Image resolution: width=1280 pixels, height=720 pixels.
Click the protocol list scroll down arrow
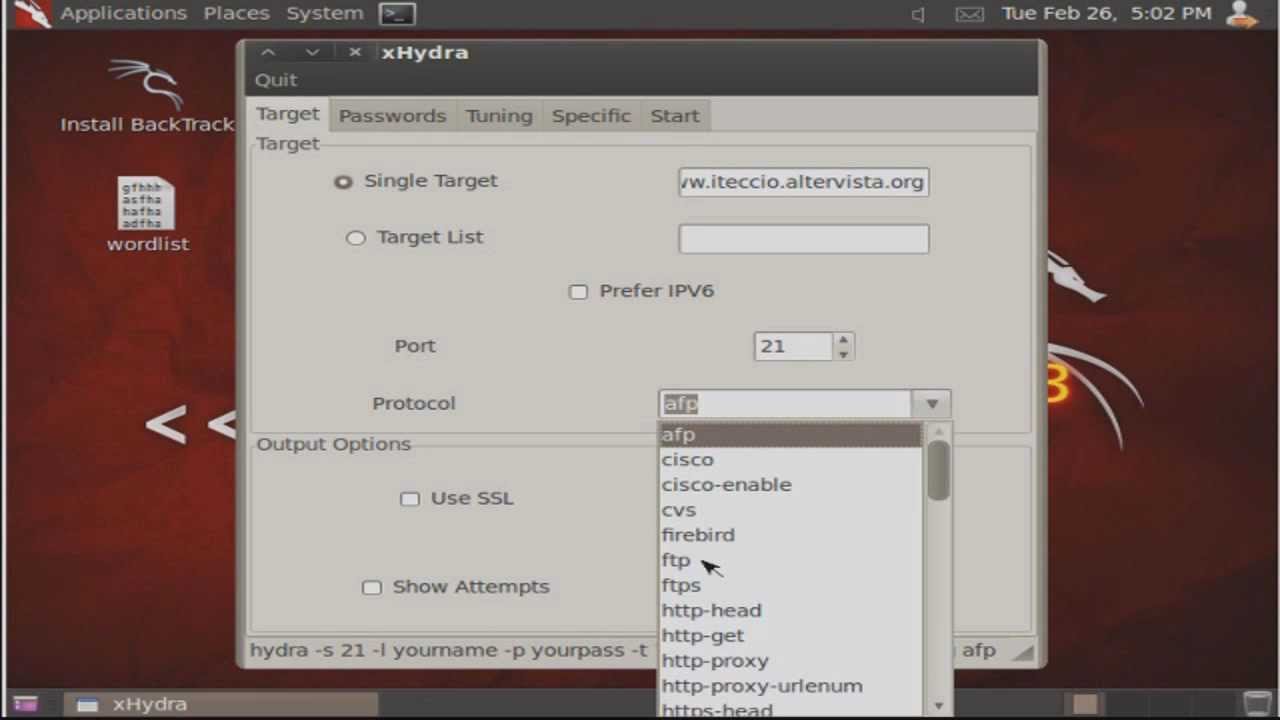[x=938, y=706]
